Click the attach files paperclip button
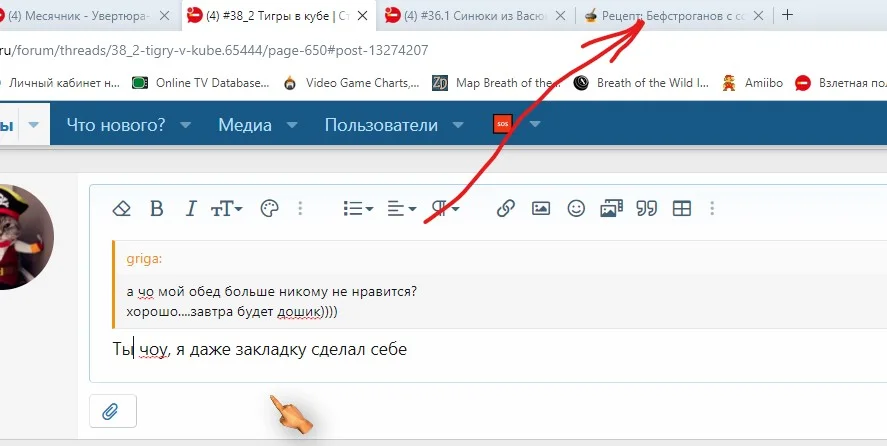This screenshot has width=887, height=446. pos(113,411)
